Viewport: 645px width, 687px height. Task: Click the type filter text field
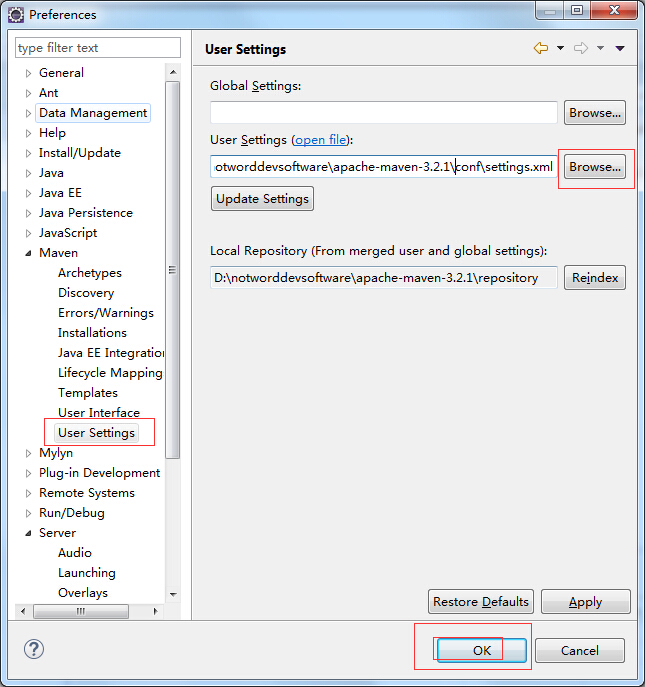click(x=98, y=47)
